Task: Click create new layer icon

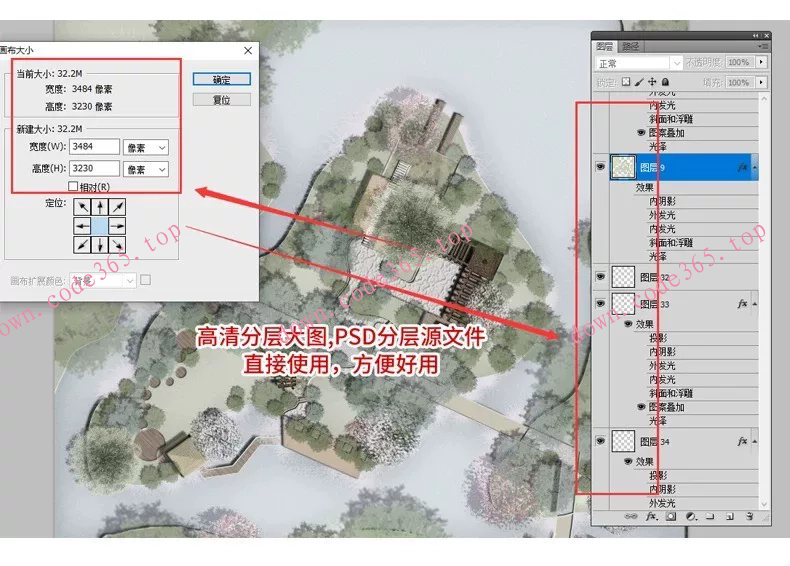Action: coord(729,517)
